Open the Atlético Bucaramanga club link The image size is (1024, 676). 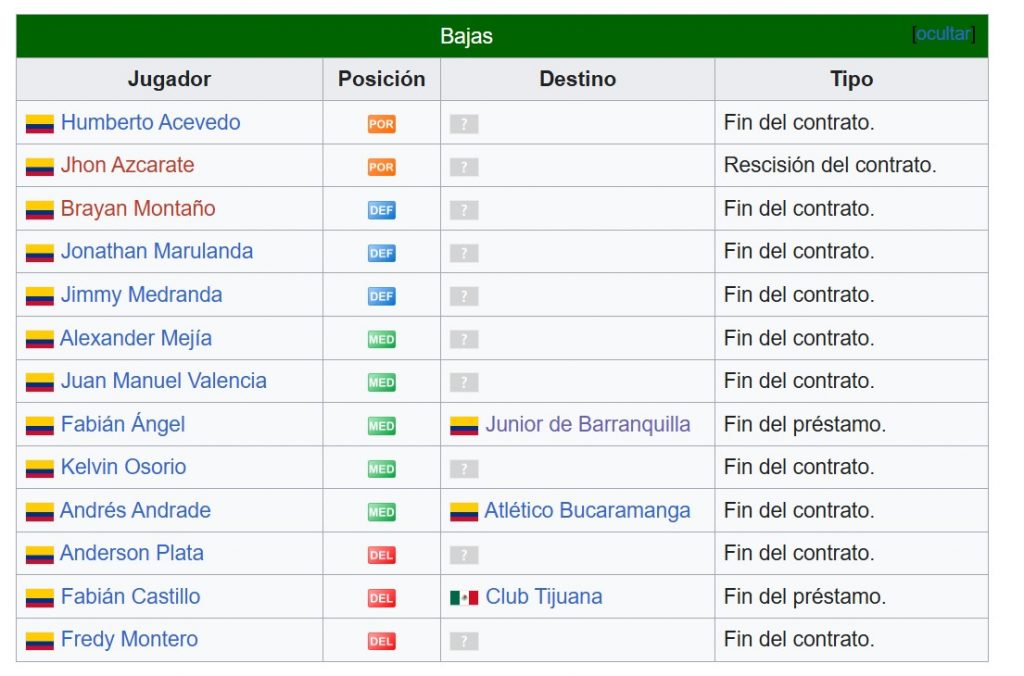[x=587, y=510]
